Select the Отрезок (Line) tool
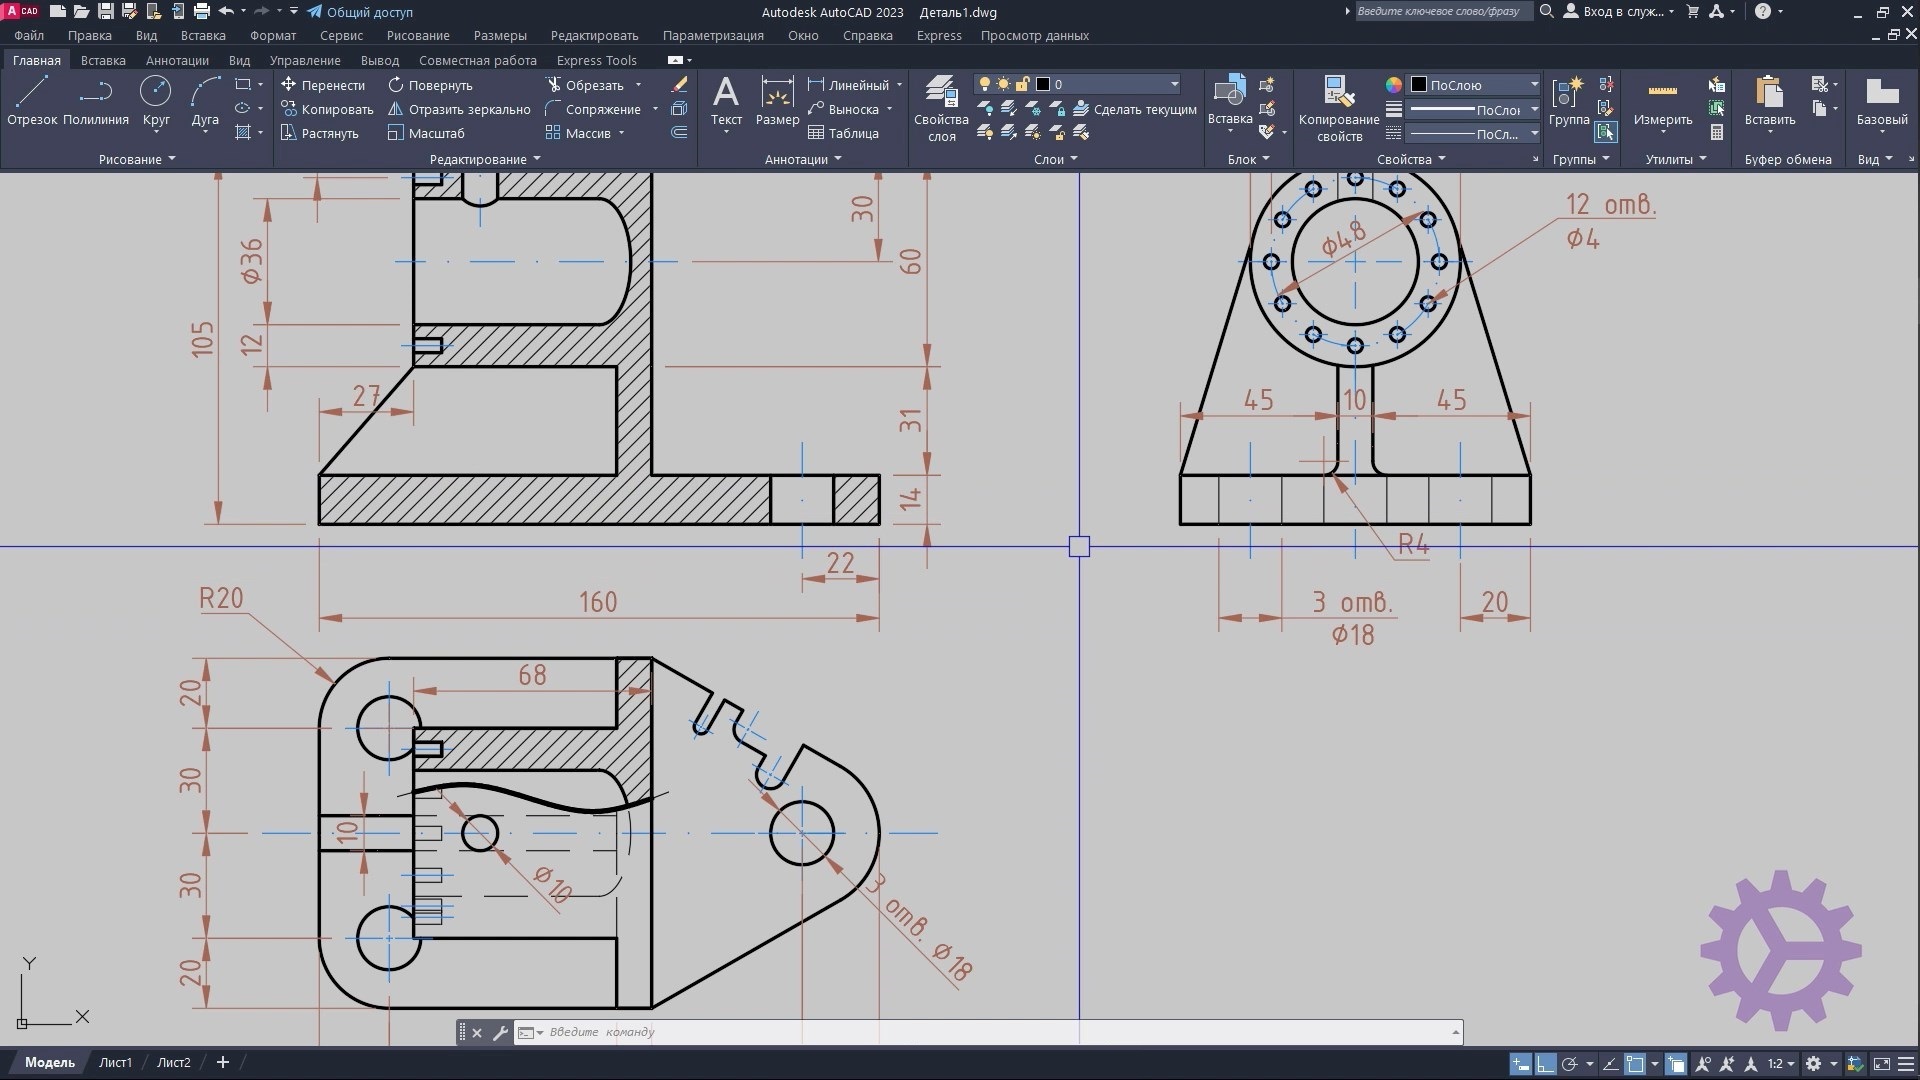Image resolution: width=1920 pixels, height=1080 pixels. (x=32, y=100)
